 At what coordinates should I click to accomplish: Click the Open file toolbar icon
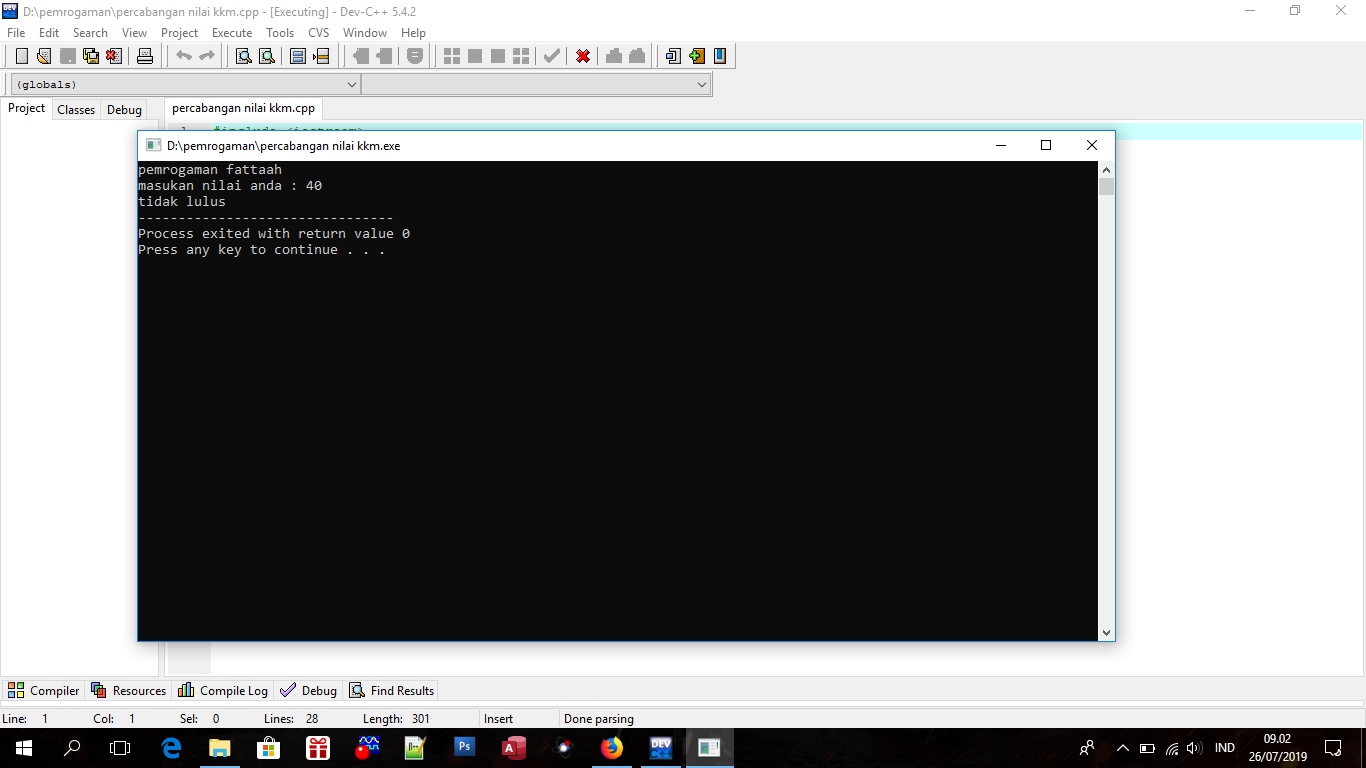pos(44,56)
